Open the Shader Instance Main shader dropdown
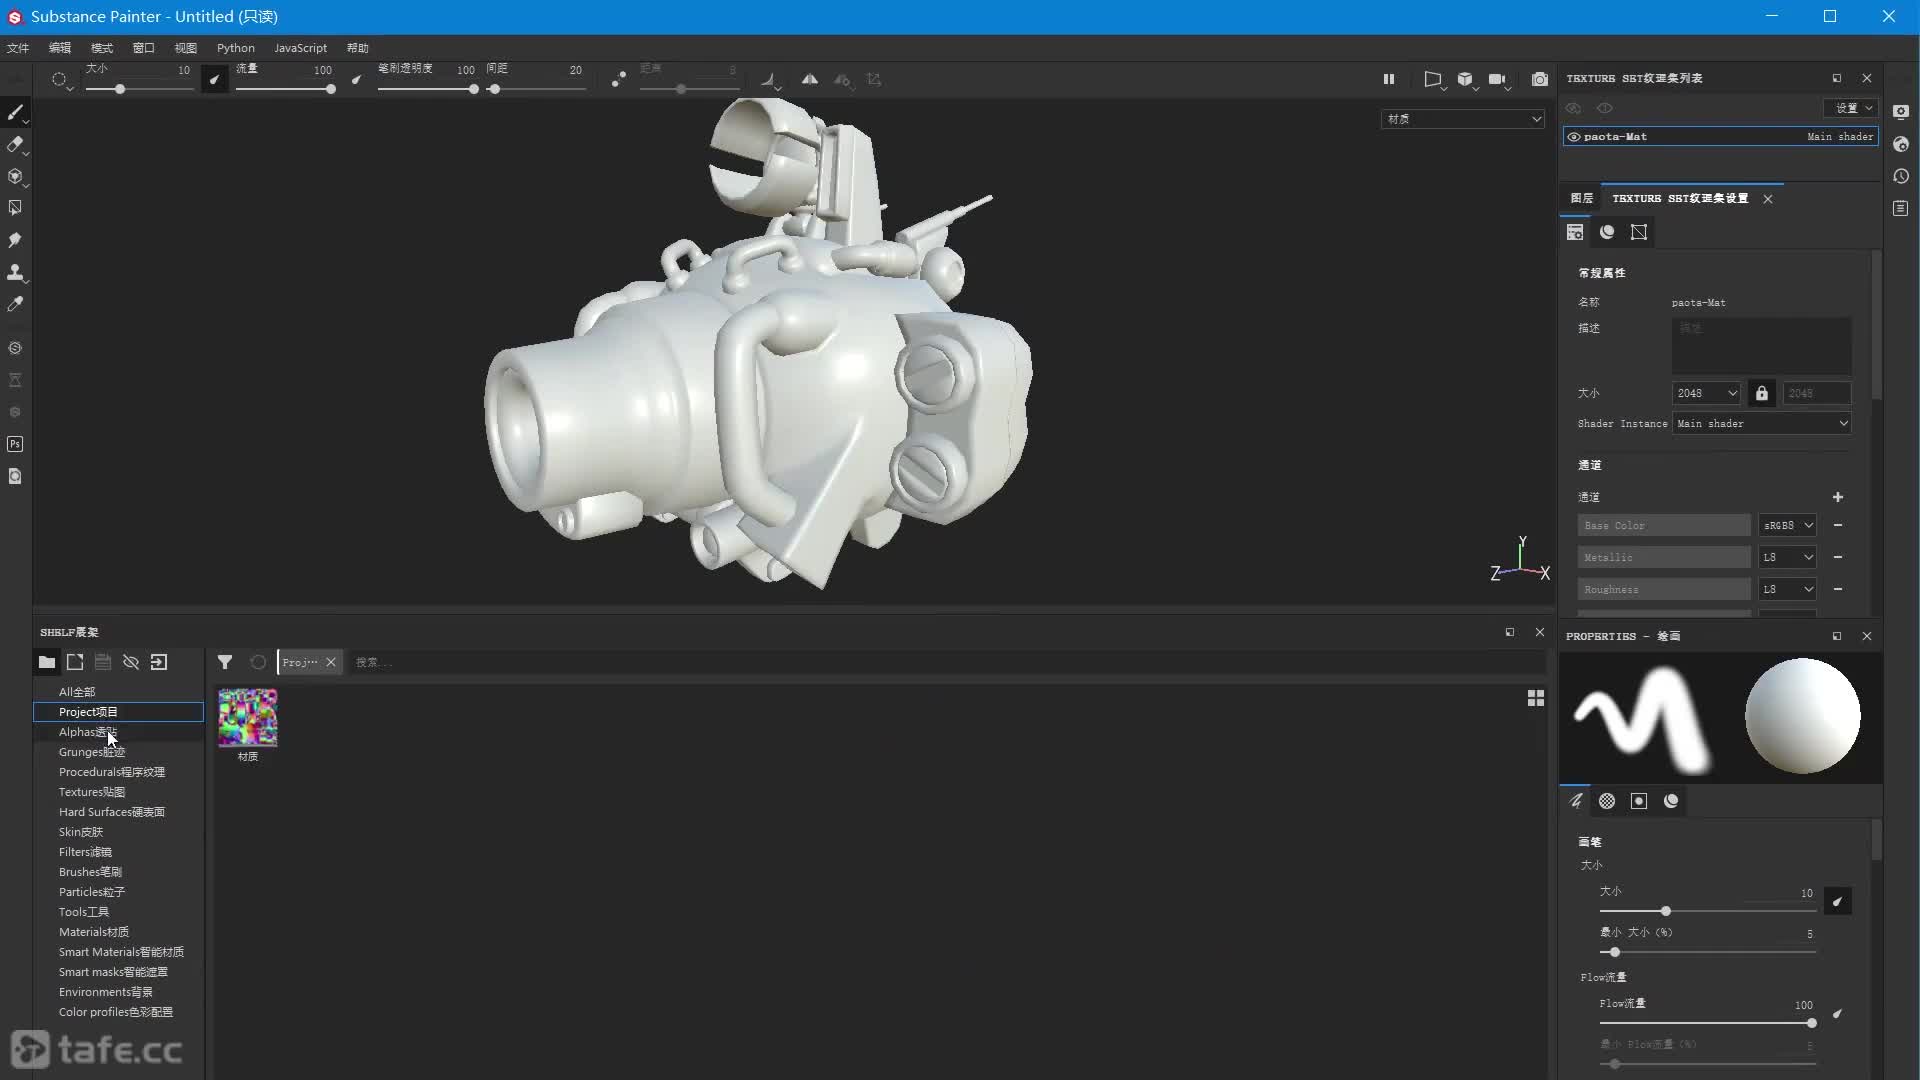The width and height of the screenshot is (1920, 1080). (1761, 423)
